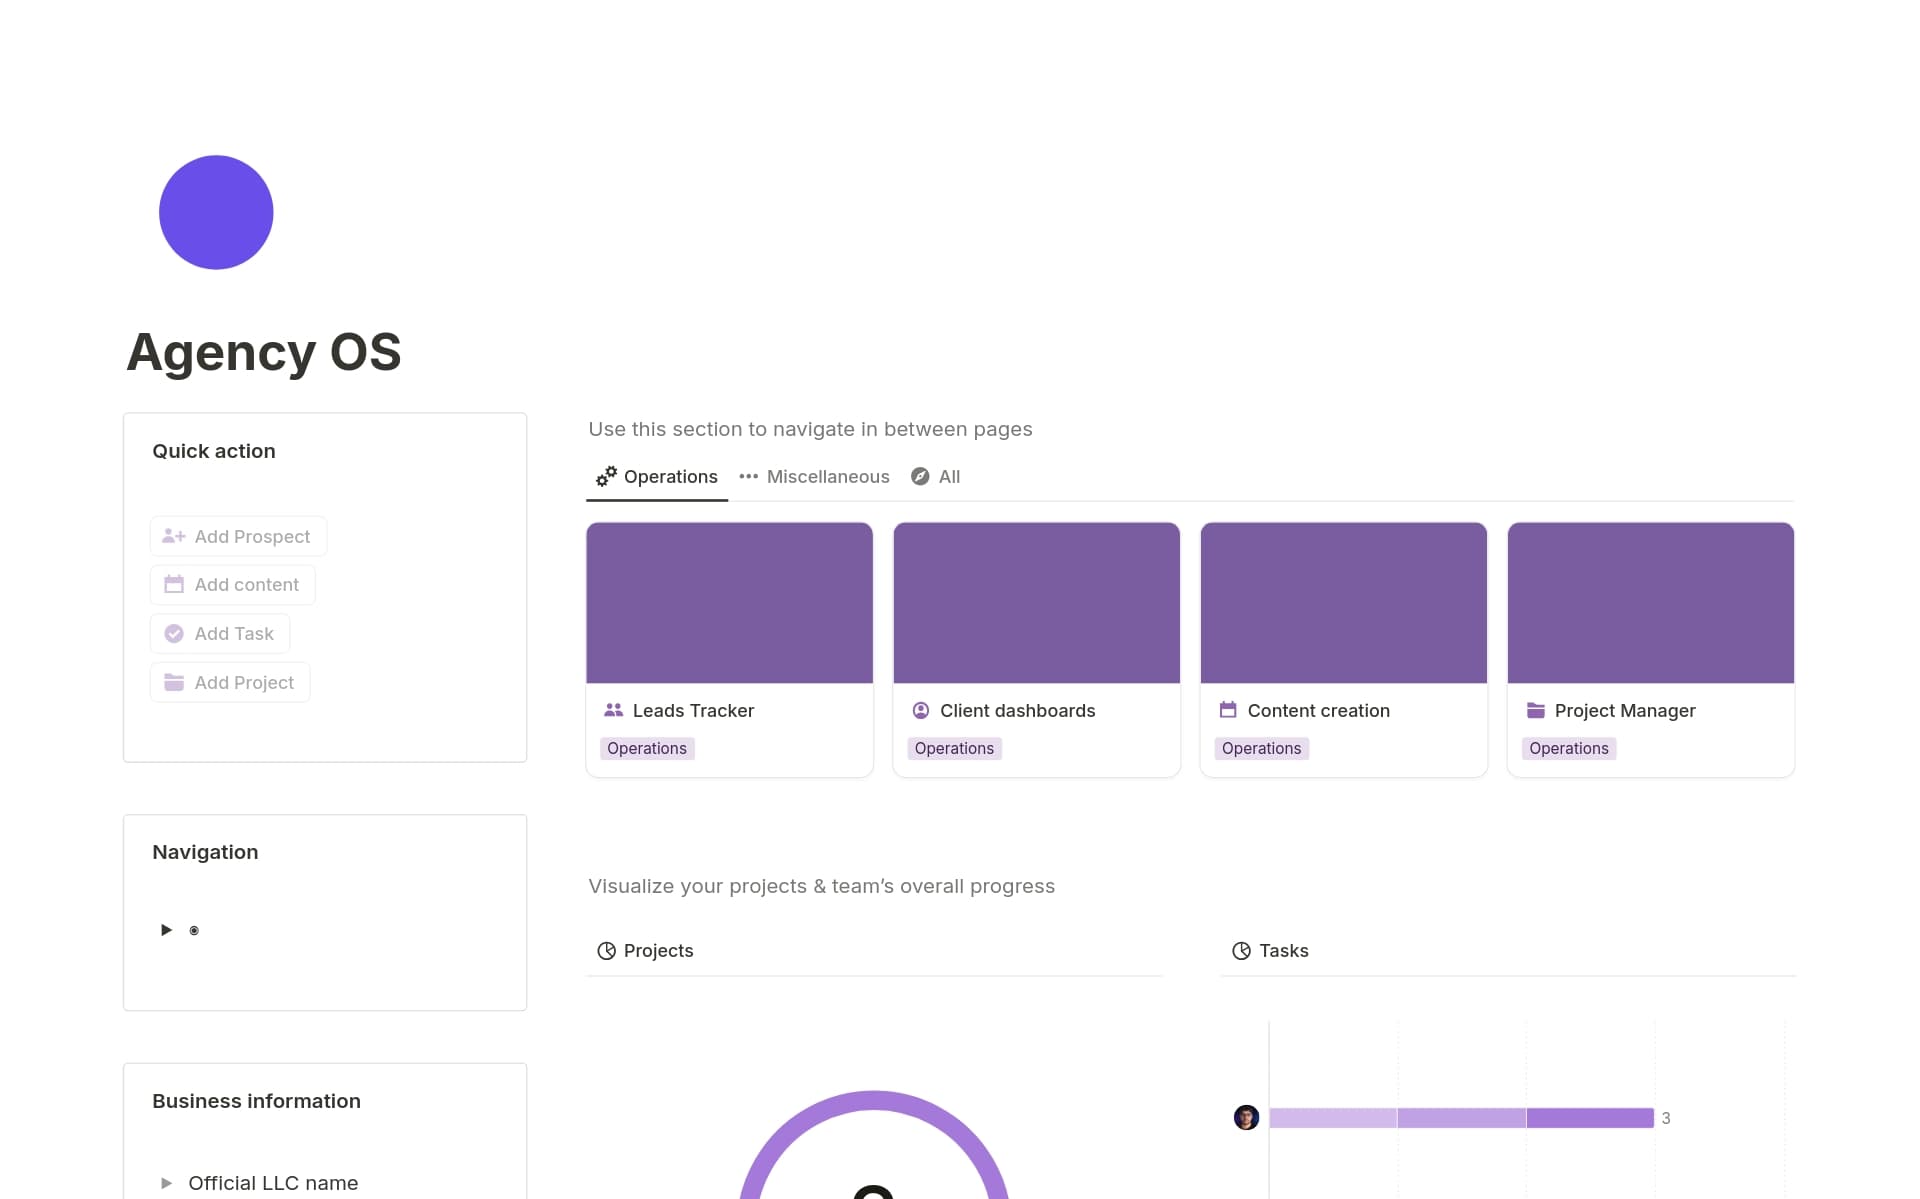Click the compass icon next to All
1920x1199 pixels.
pos(920,477)
